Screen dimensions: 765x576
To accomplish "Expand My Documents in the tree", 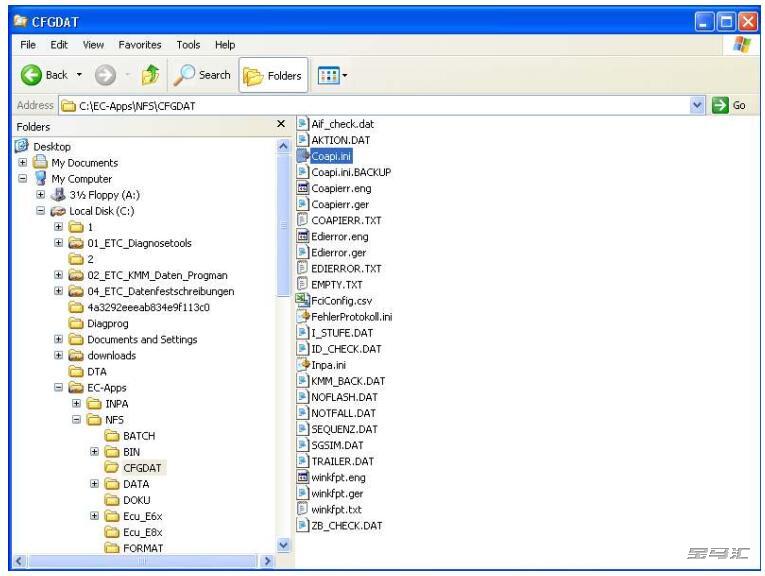I will tap(22, 162).
